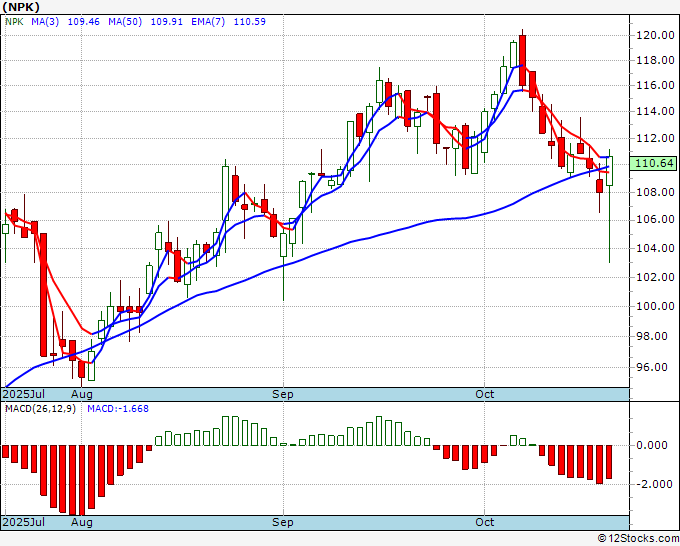Select the NPK legend label

(x=14, y=22)
